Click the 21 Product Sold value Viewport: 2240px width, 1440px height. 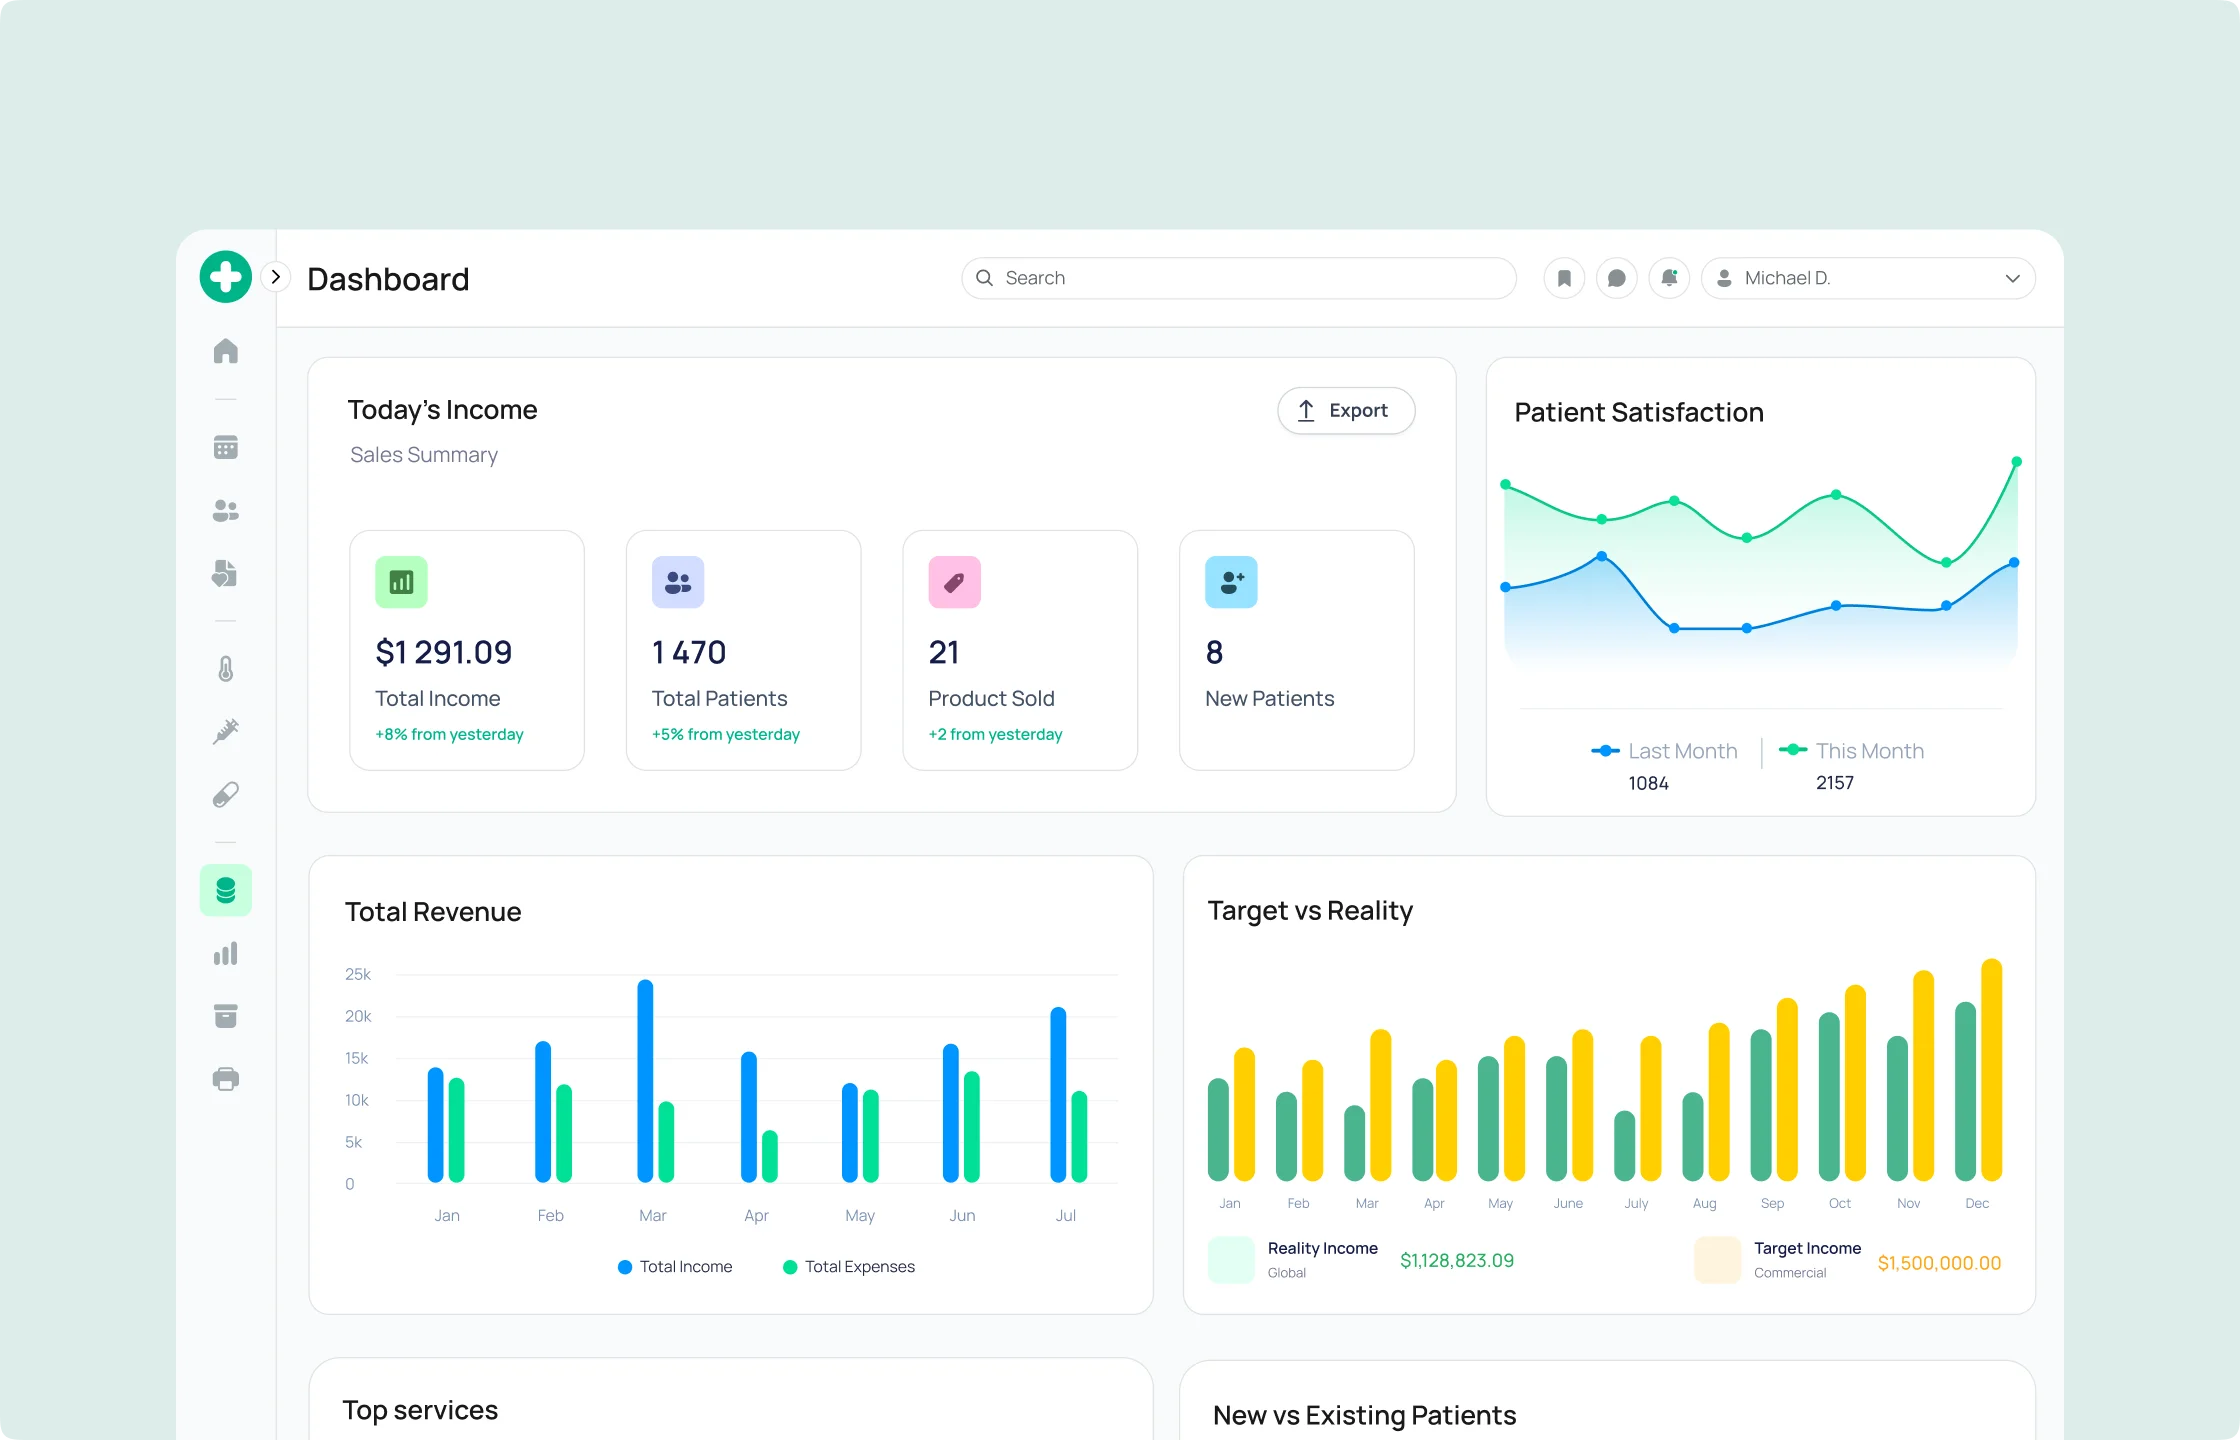944,652
